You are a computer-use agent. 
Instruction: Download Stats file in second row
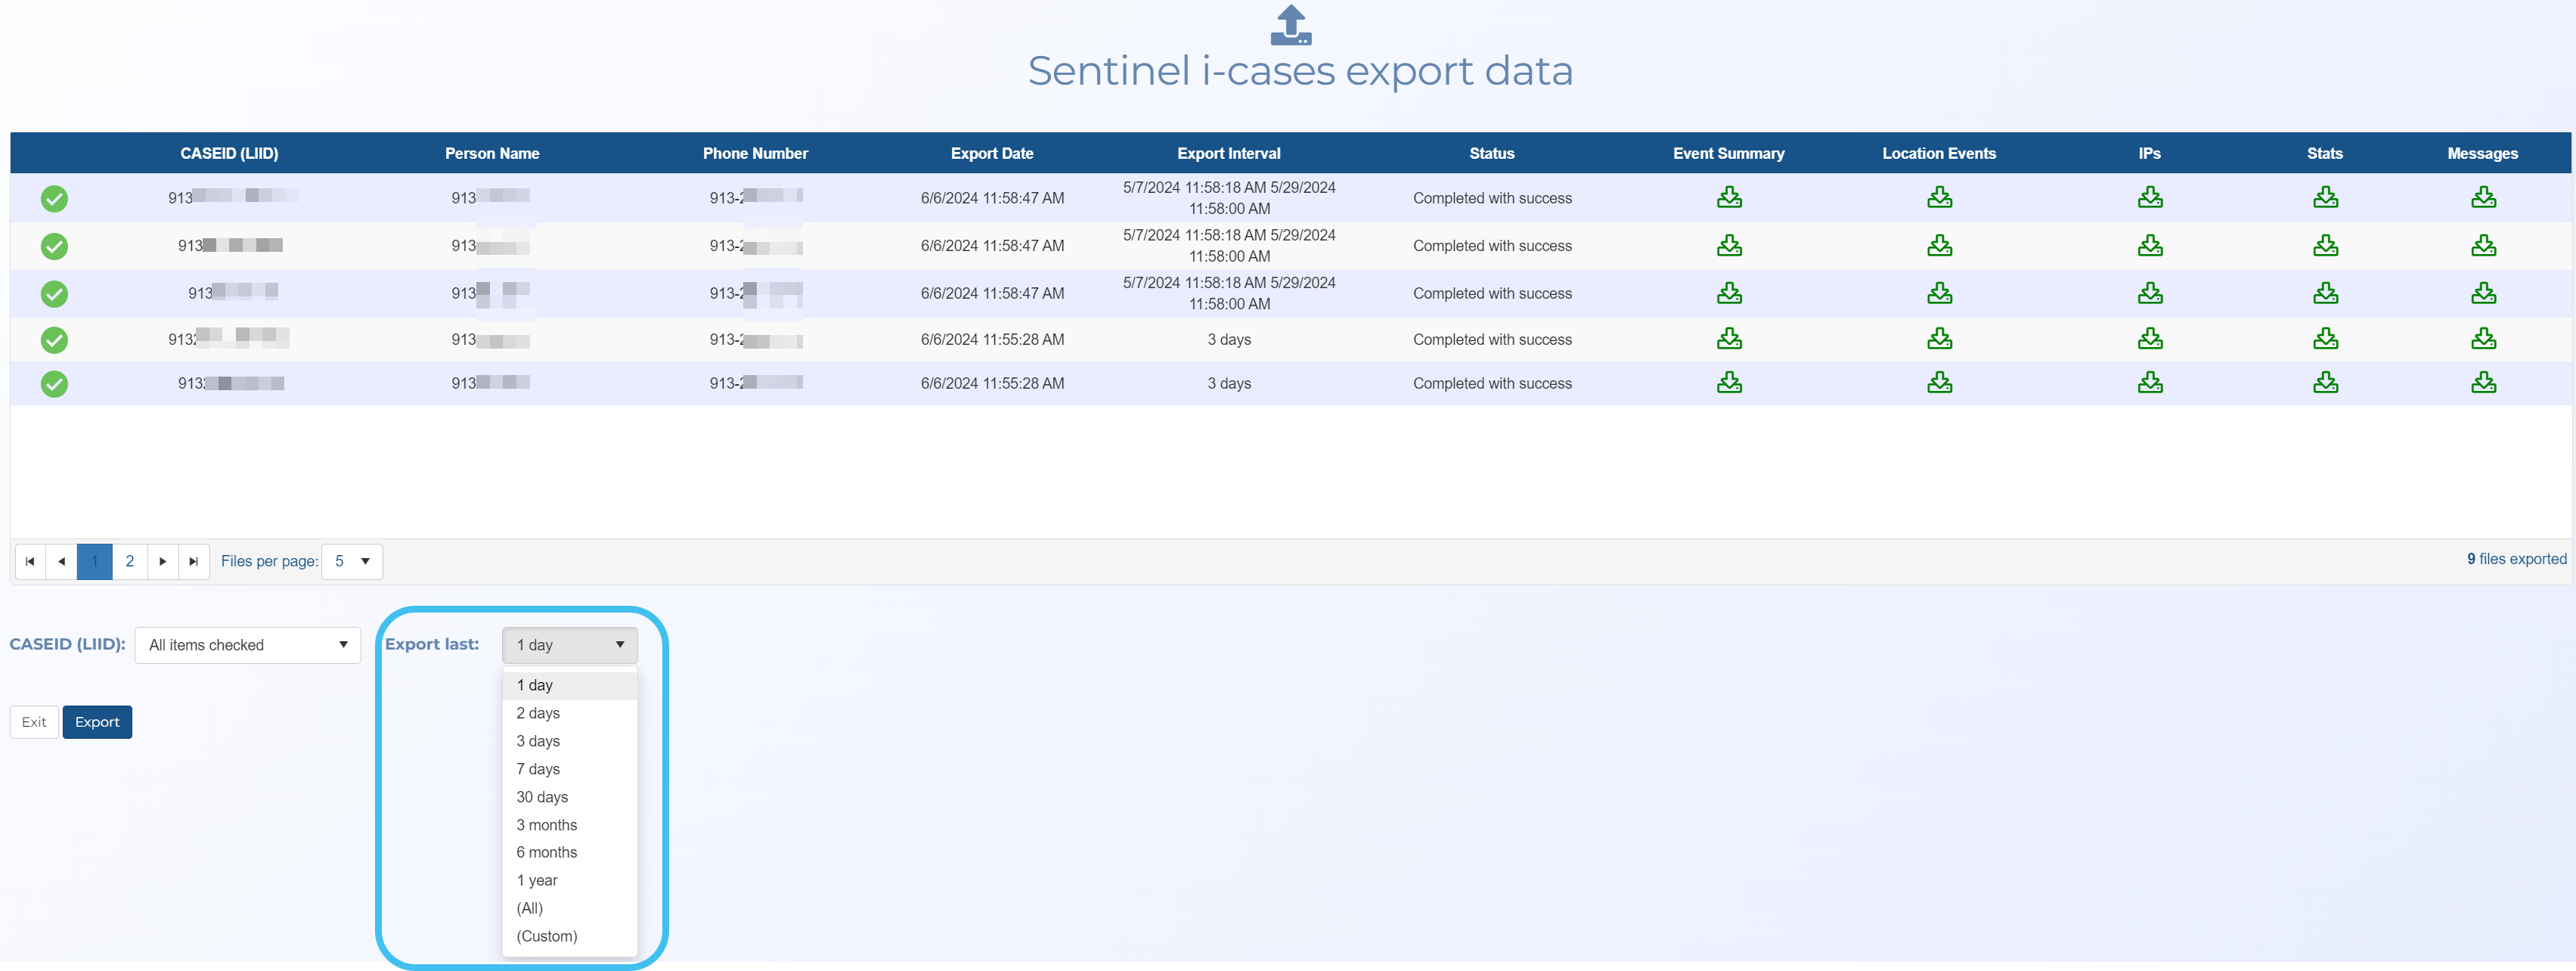coord(2324,246)
